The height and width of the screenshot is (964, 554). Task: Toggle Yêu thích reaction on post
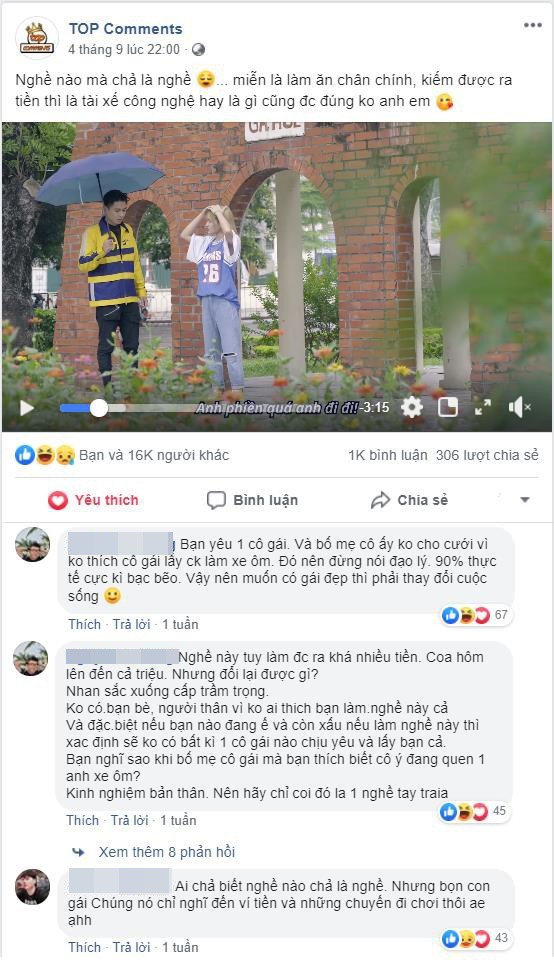coord(93,500)
